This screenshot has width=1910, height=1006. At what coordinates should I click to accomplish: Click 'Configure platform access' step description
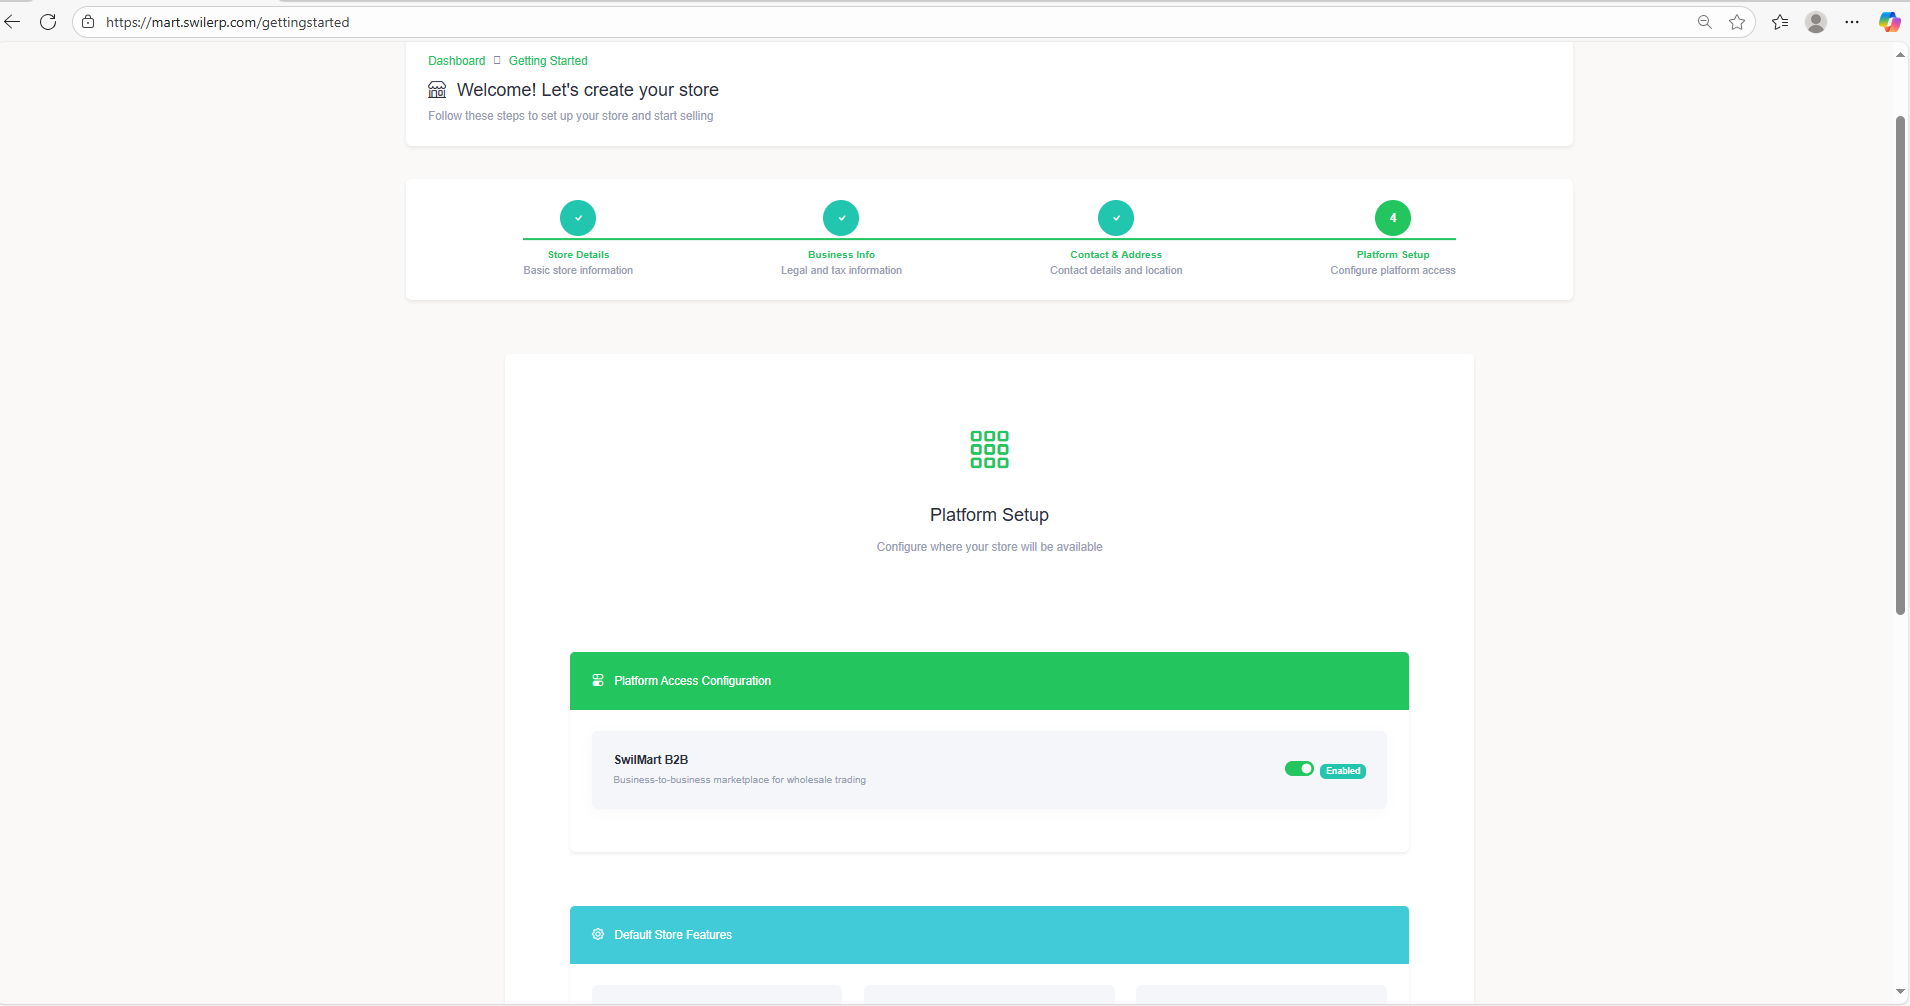(1393, 271)
